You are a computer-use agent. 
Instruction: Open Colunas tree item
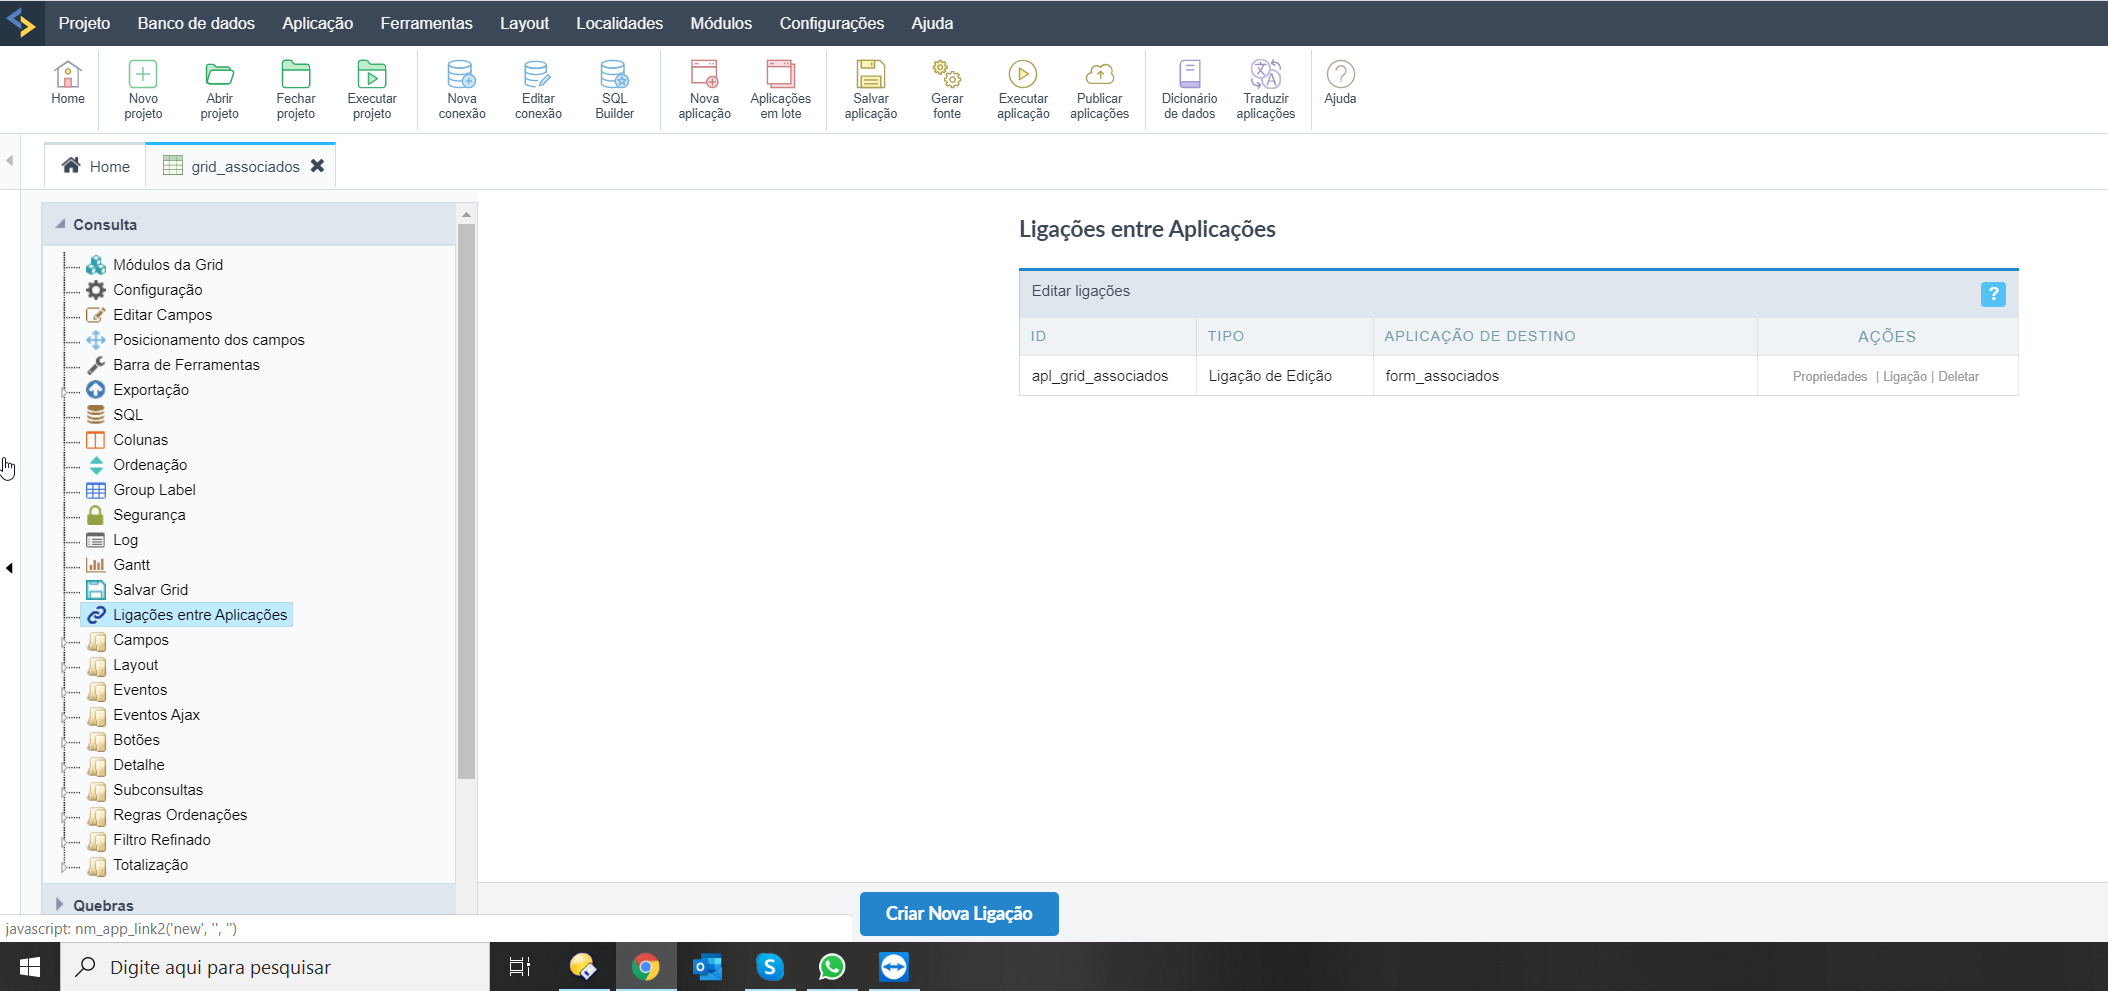click(140, 440)
